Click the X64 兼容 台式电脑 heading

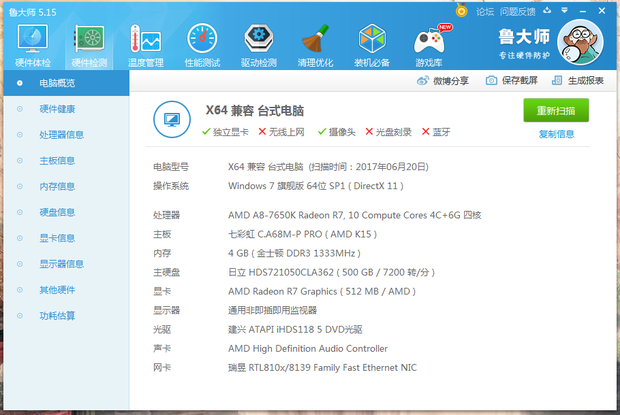pos(255,111)
